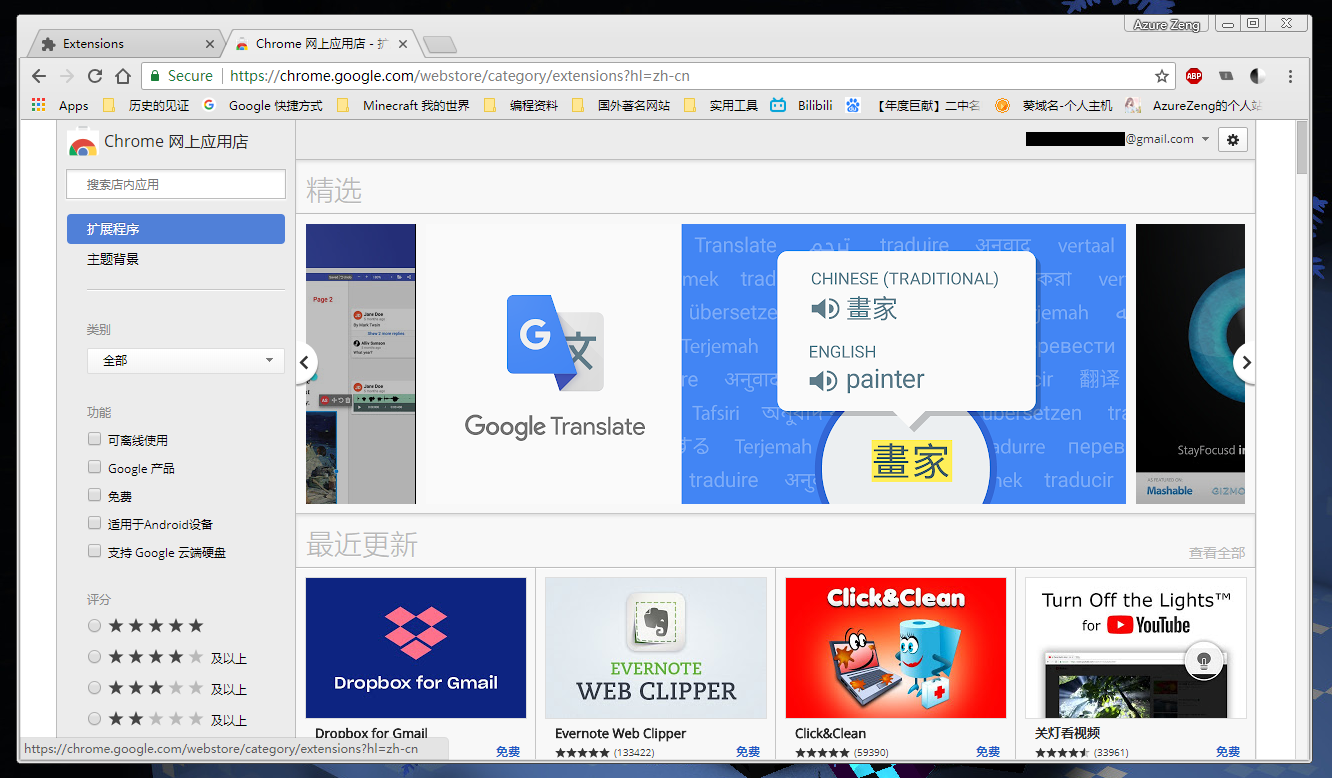The width and height of the screenshot is (1332, 778).
Task: Open the Turn Off the Lights thumbnail
Action: tap(1136, 648)
